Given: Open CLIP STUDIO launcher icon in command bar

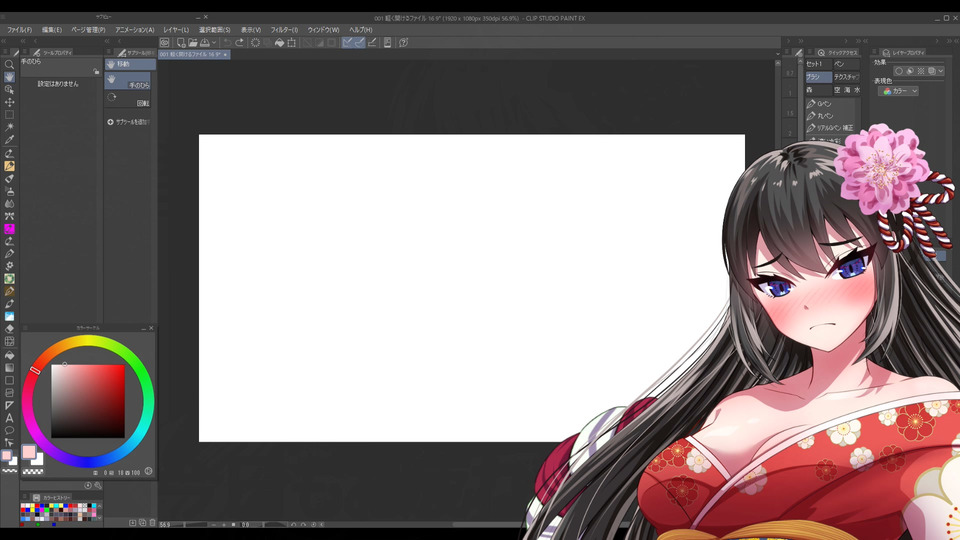Looking at the screenshot, I should (165, 42).
